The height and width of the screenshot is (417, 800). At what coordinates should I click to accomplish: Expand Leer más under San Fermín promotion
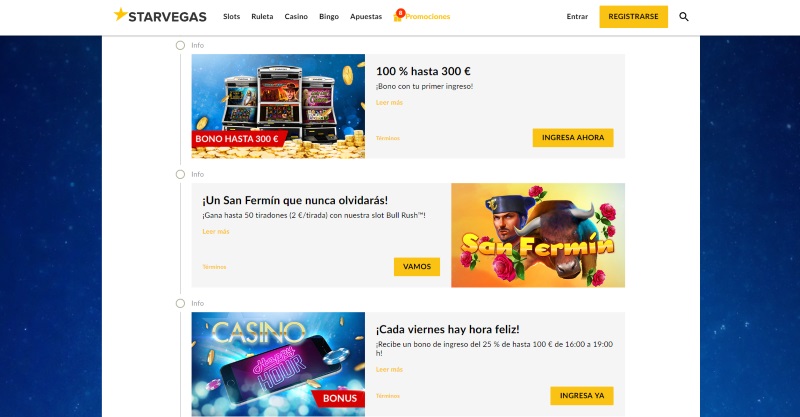coord(216,232)
